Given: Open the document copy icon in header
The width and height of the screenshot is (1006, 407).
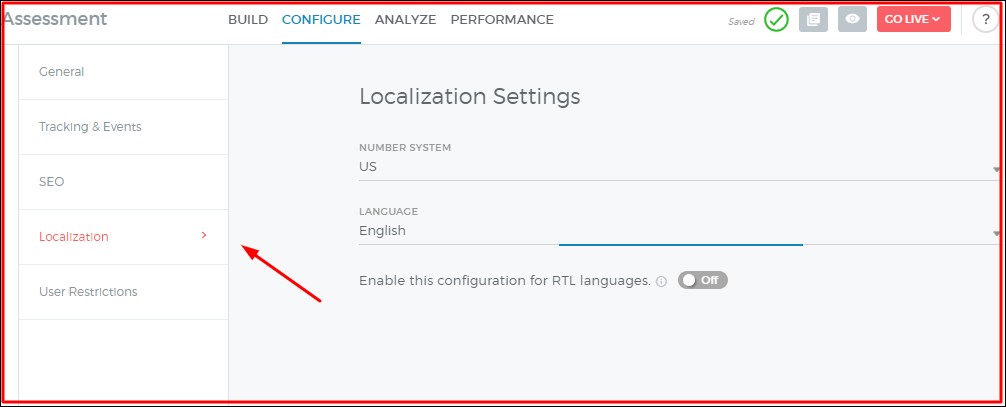Looking at the screenshot, I should (x=813, y=20).
